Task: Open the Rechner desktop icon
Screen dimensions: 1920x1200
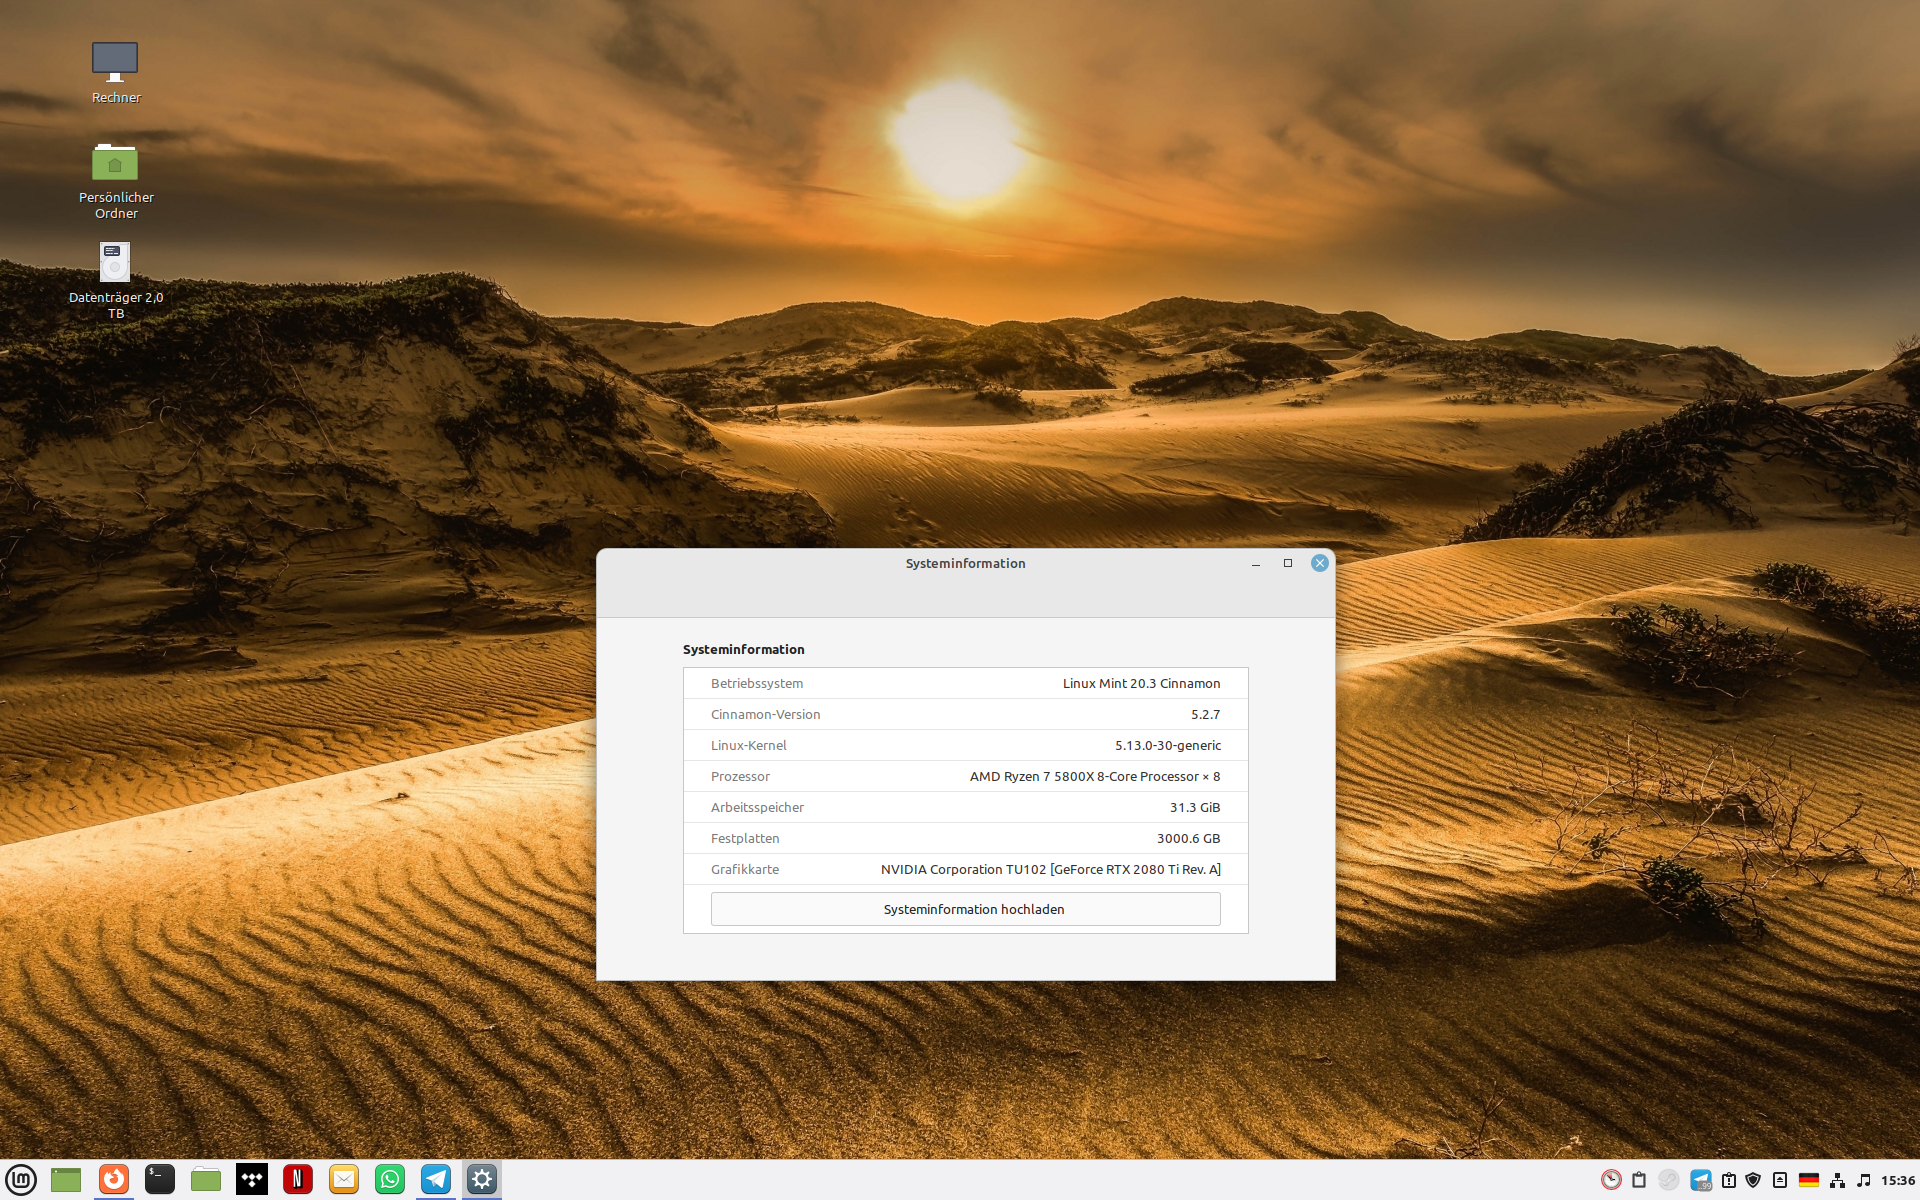Action: [115, 63]
